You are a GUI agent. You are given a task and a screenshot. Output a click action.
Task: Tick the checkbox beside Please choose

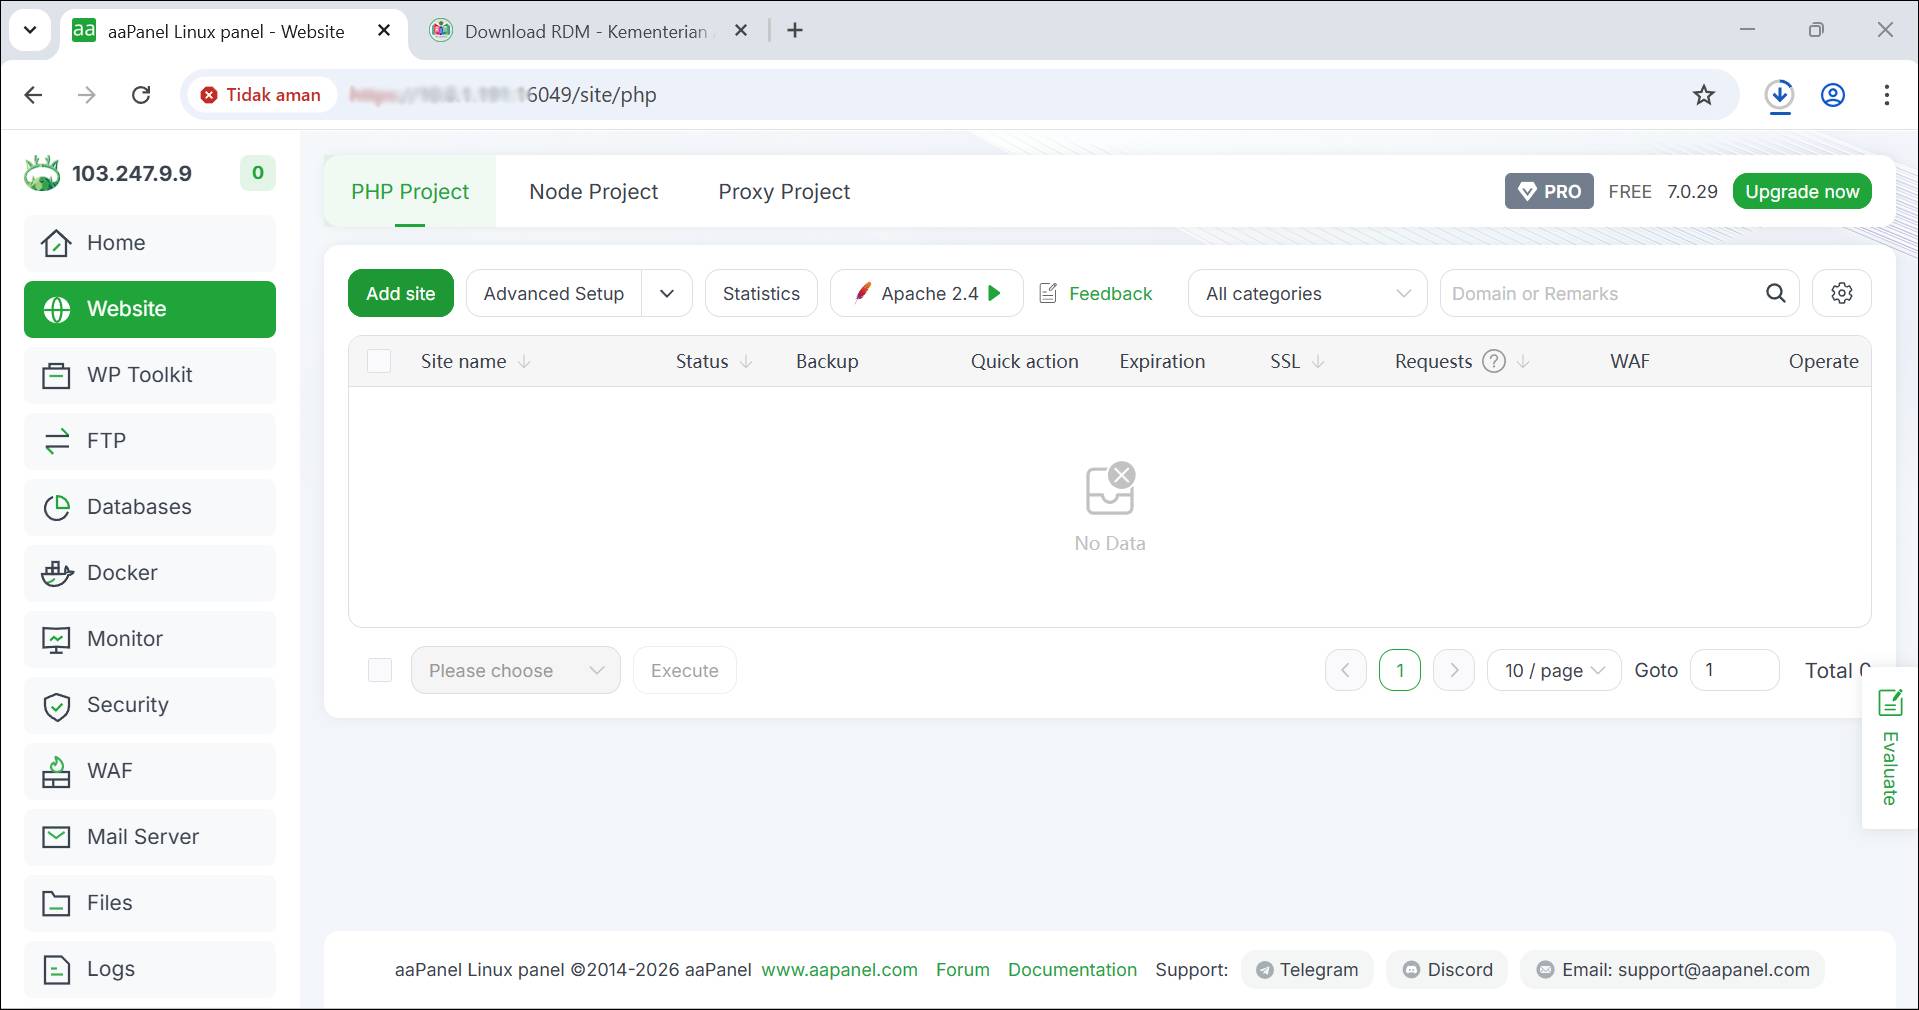(380, 670)
